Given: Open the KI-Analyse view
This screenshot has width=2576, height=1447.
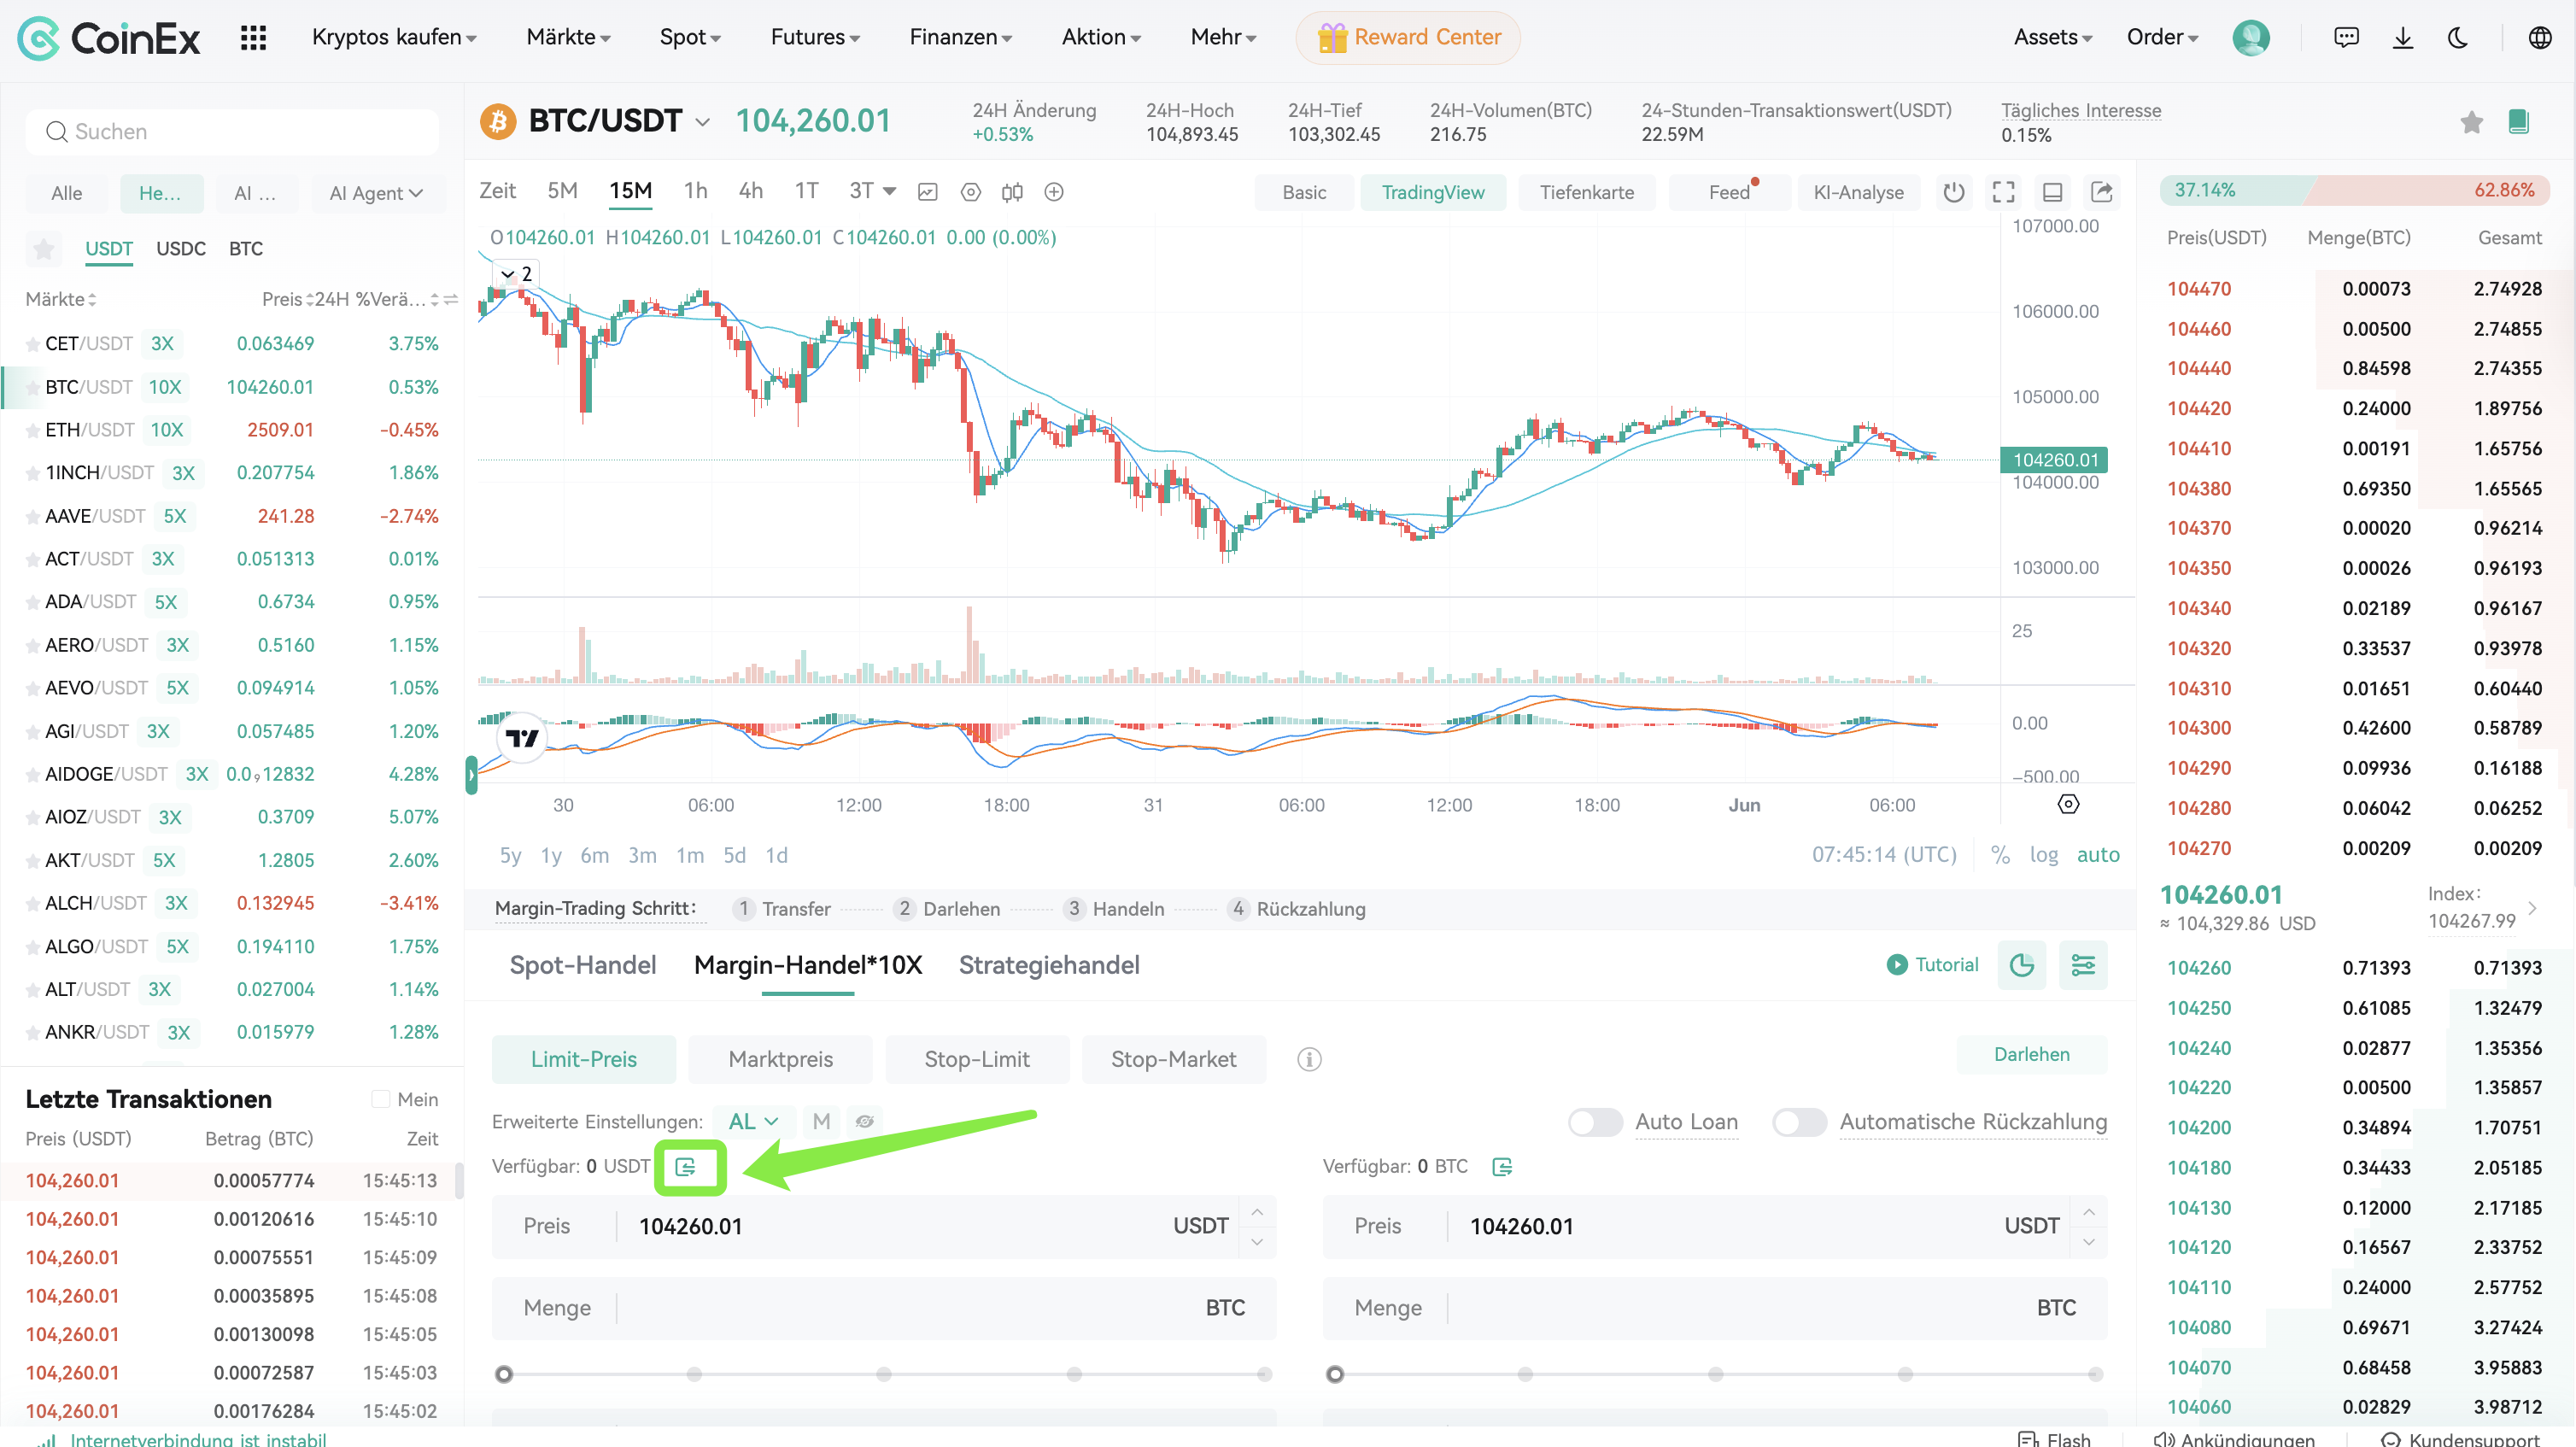Looking at the screenshot, I should 1858,192.
